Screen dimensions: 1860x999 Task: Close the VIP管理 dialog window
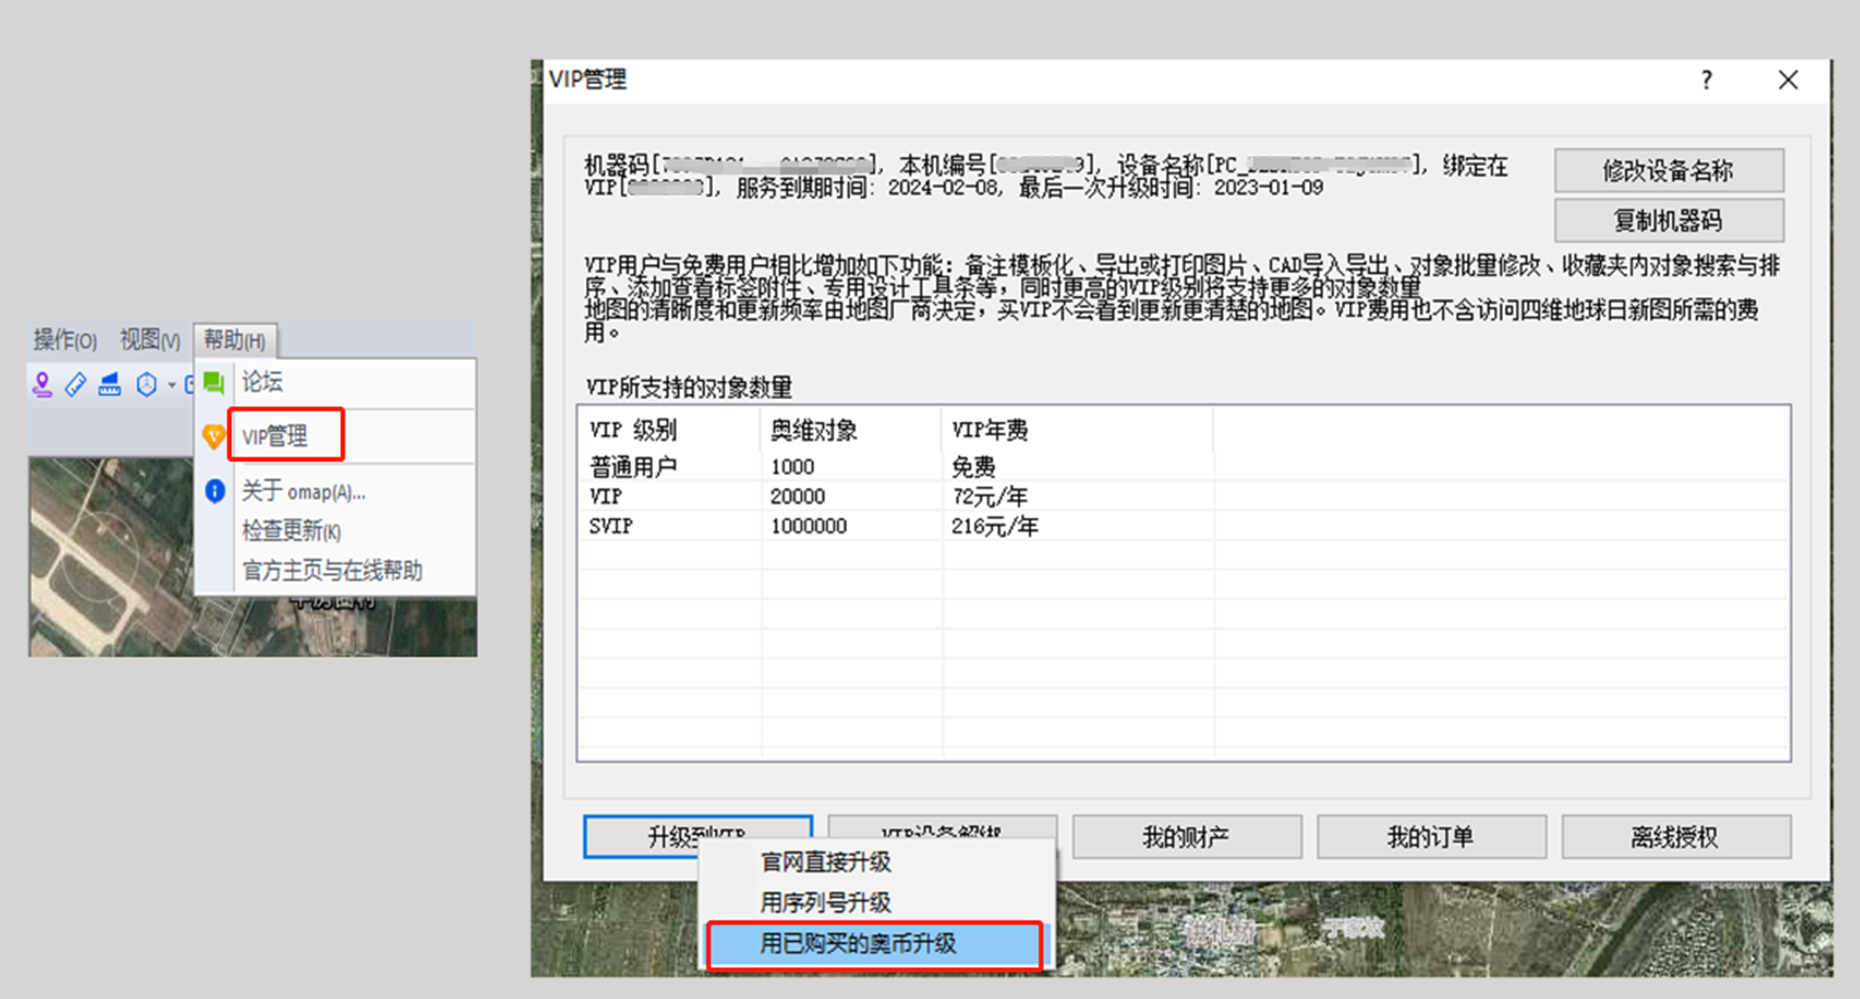tap(1788, 80)
